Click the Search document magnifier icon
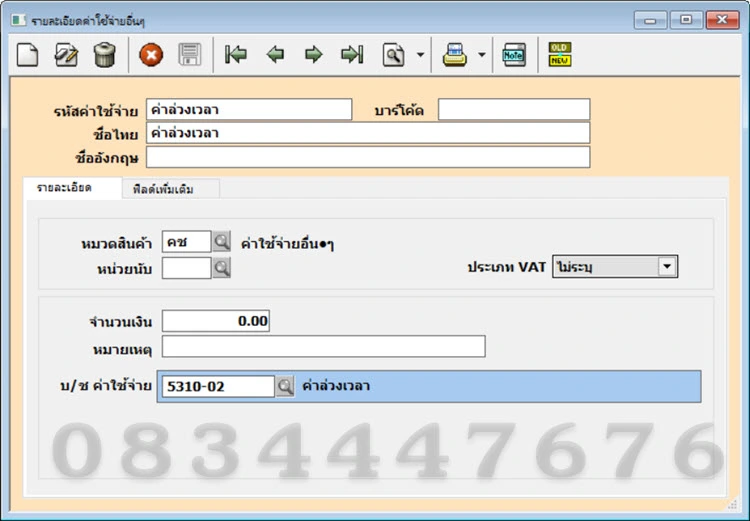The image size is (750, 521). pos(393,55)
